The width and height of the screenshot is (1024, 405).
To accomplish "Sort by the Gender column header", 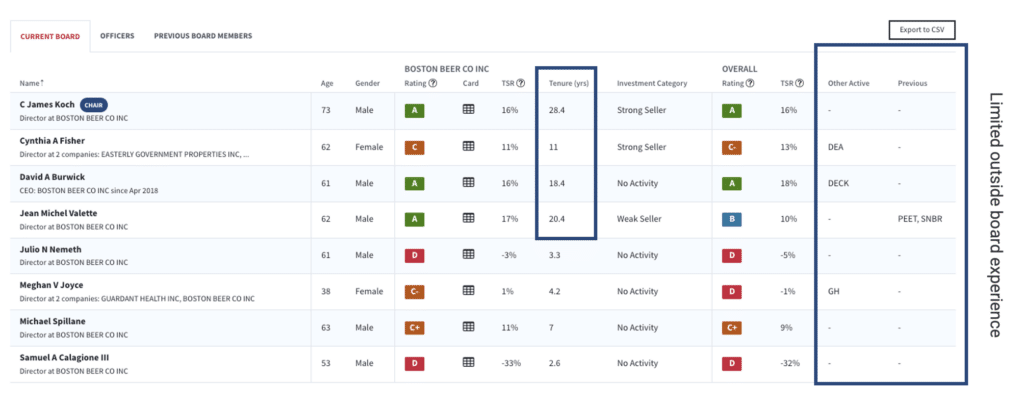I will (367, 84).
